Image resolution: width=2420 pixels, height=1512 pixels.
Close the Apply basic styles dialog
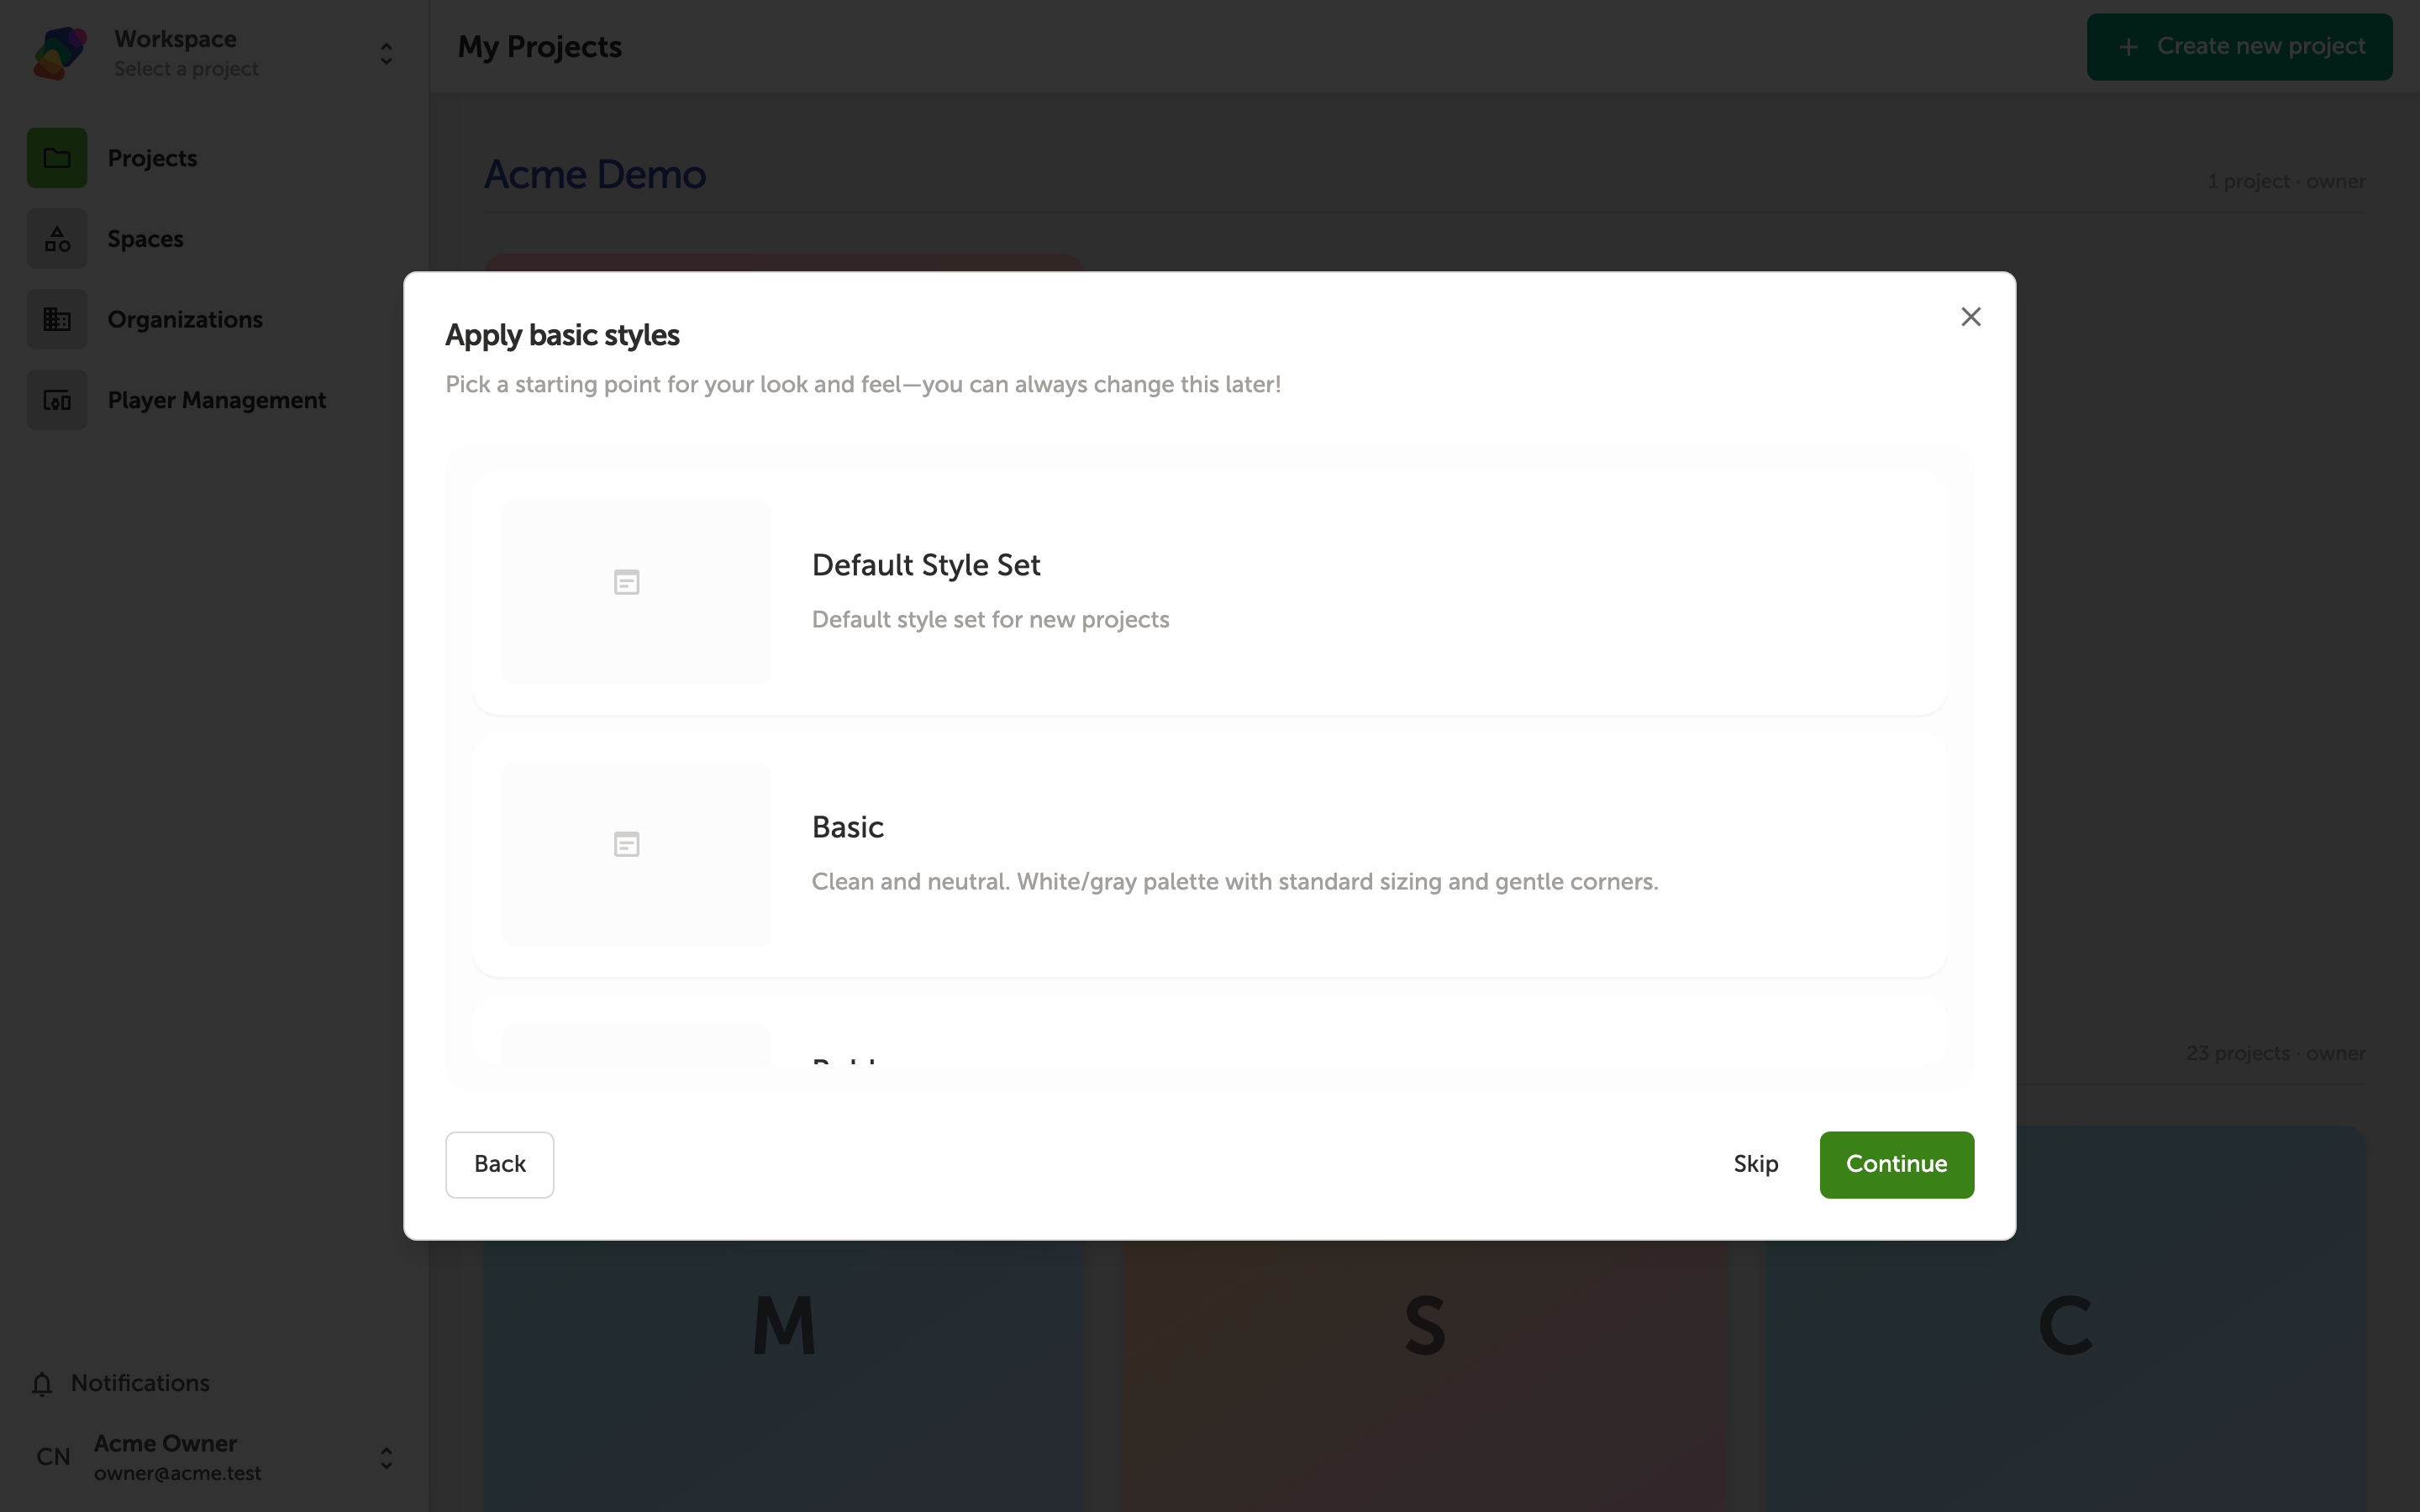[x=1970, y=317]
